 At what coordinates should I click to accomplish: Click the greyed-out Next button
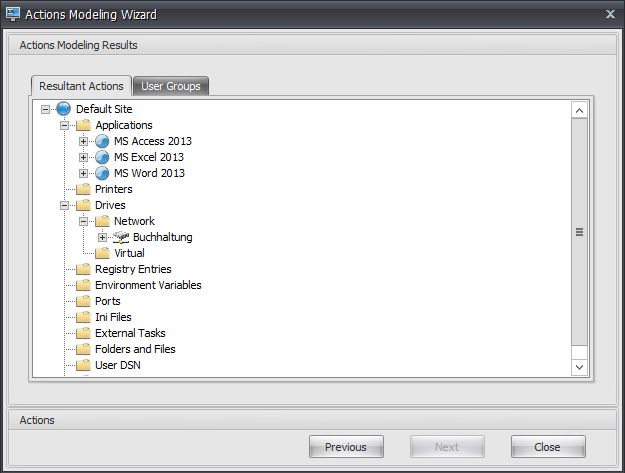[447, 447]
